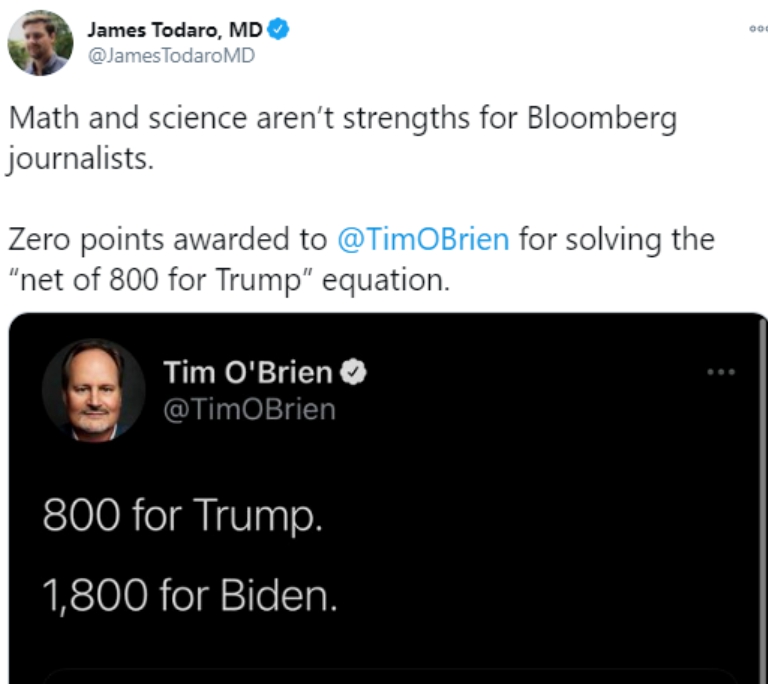Viewport: 768px width, 684px height.
Task: Click the blue verified badge beside James Todaro
Action: 278,29
